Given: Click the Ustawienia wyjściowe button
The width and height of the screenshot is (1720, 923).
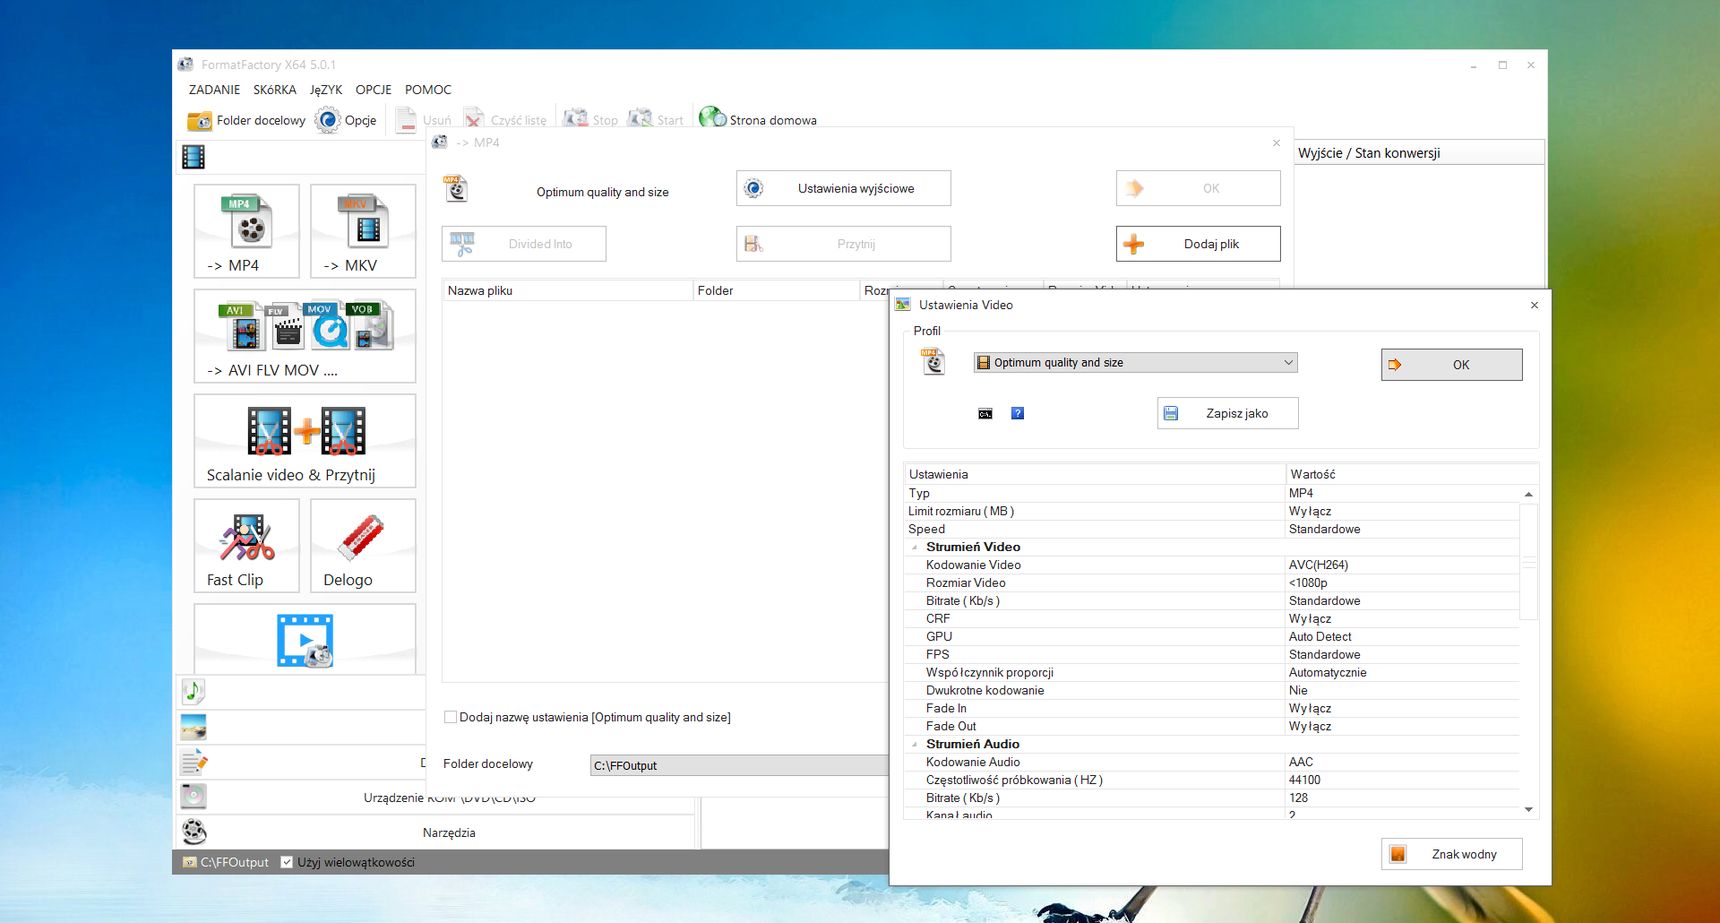Looking at the screenshot, I should 843,188.
